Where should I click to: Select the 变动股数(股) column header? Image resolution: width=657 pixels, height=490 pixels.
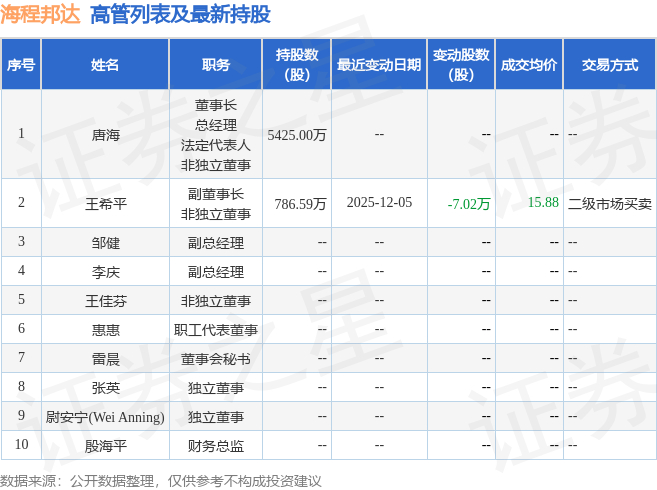[461, 65]
